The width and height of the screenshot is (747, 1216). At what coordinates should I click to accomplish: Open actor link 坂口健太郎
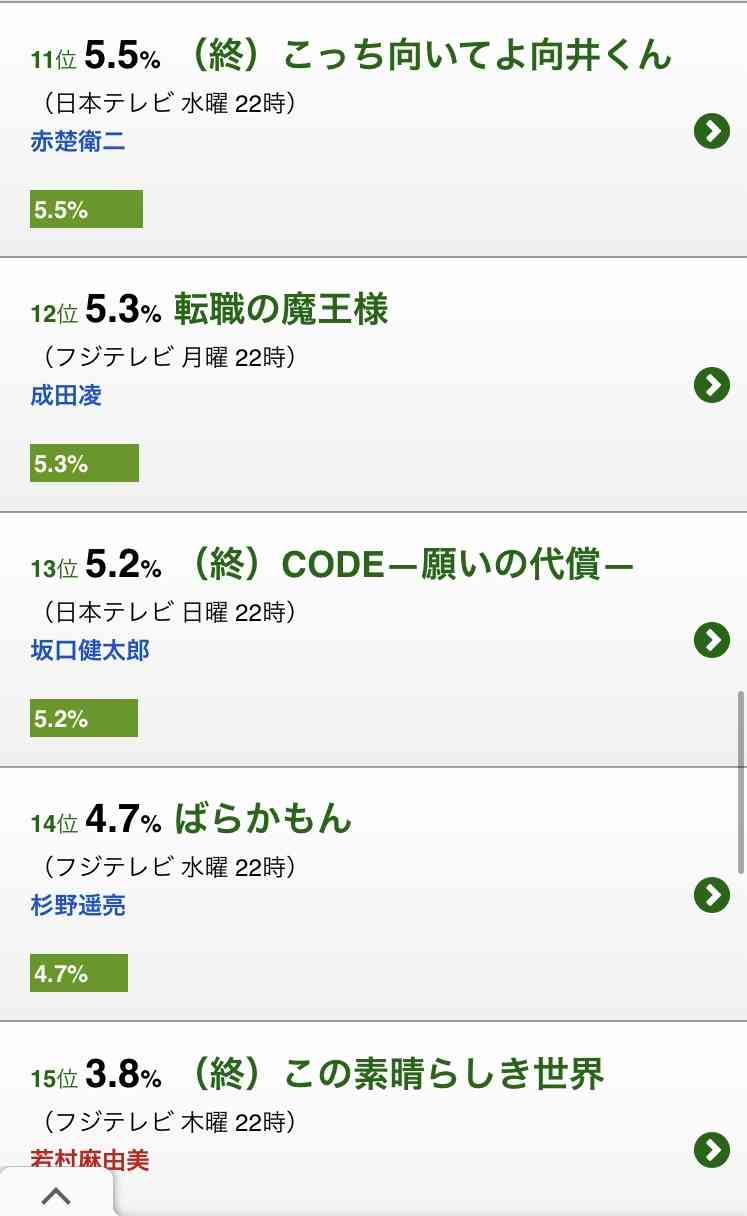[x=90, y=650]
